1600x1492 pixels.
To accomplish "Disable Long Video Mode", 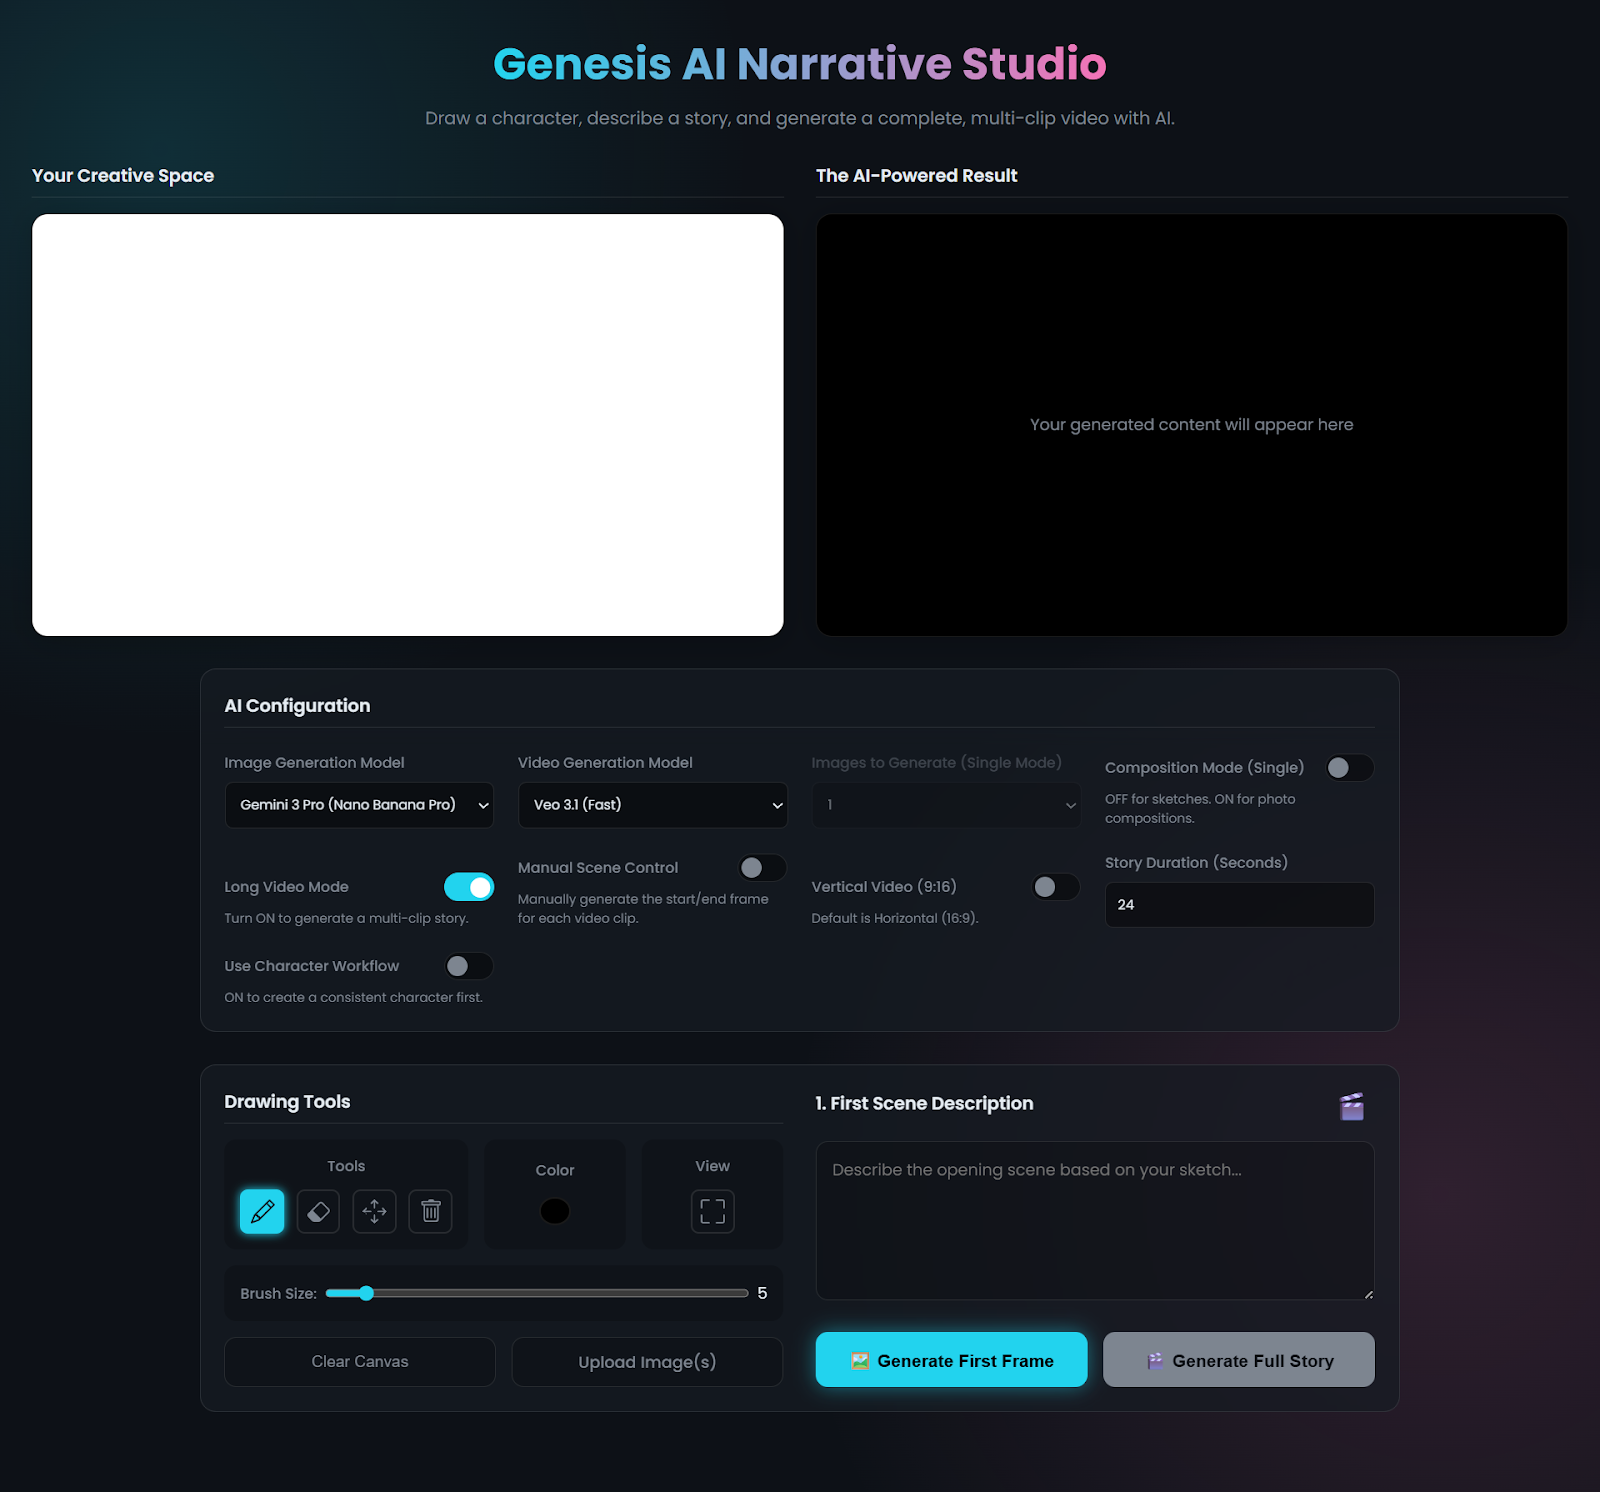I will click(469, 887).
